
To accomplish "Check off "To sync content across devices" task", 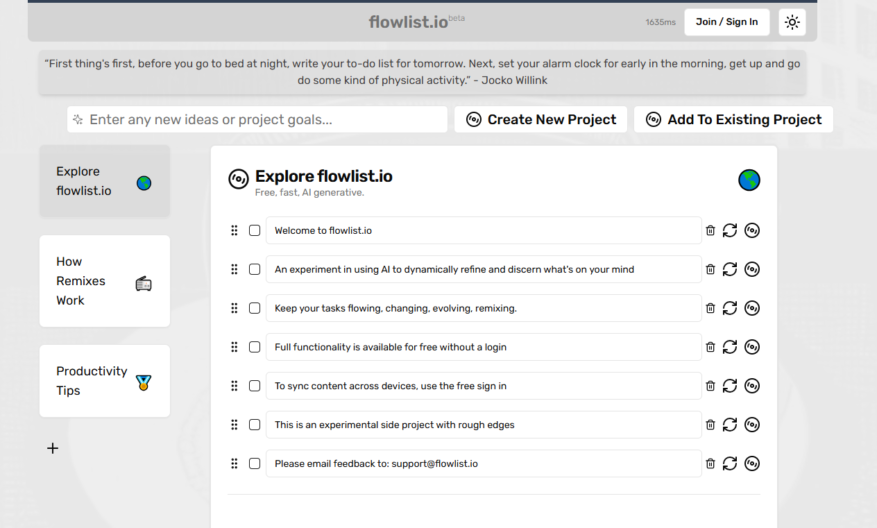I will click(x=254, y=386).
